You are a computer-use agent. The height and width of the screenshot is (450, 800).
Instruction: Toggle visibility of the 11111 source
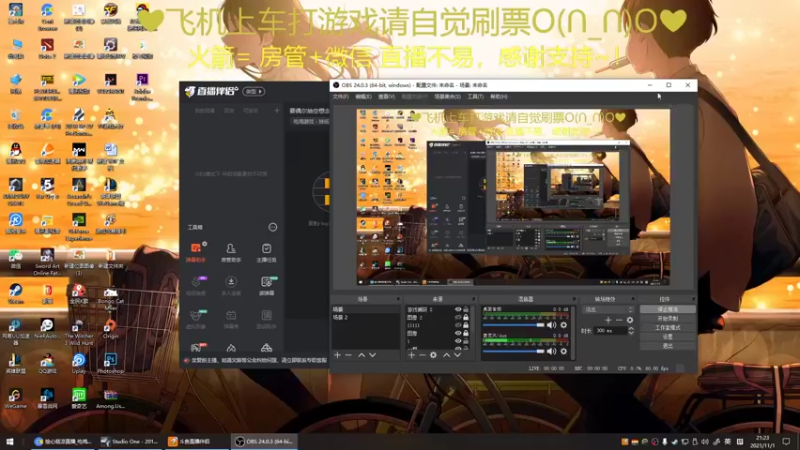(x=458, y=325)
